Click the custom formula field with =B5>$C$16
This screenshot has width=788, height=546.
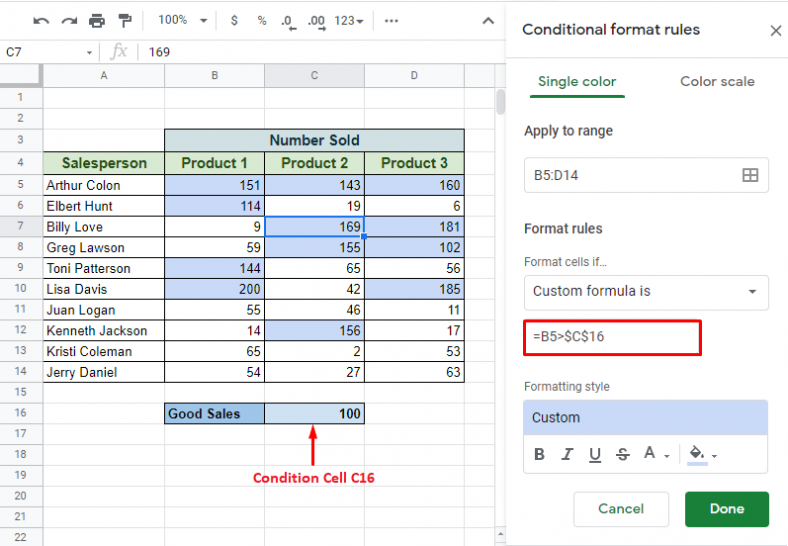[x=612, y=337]
